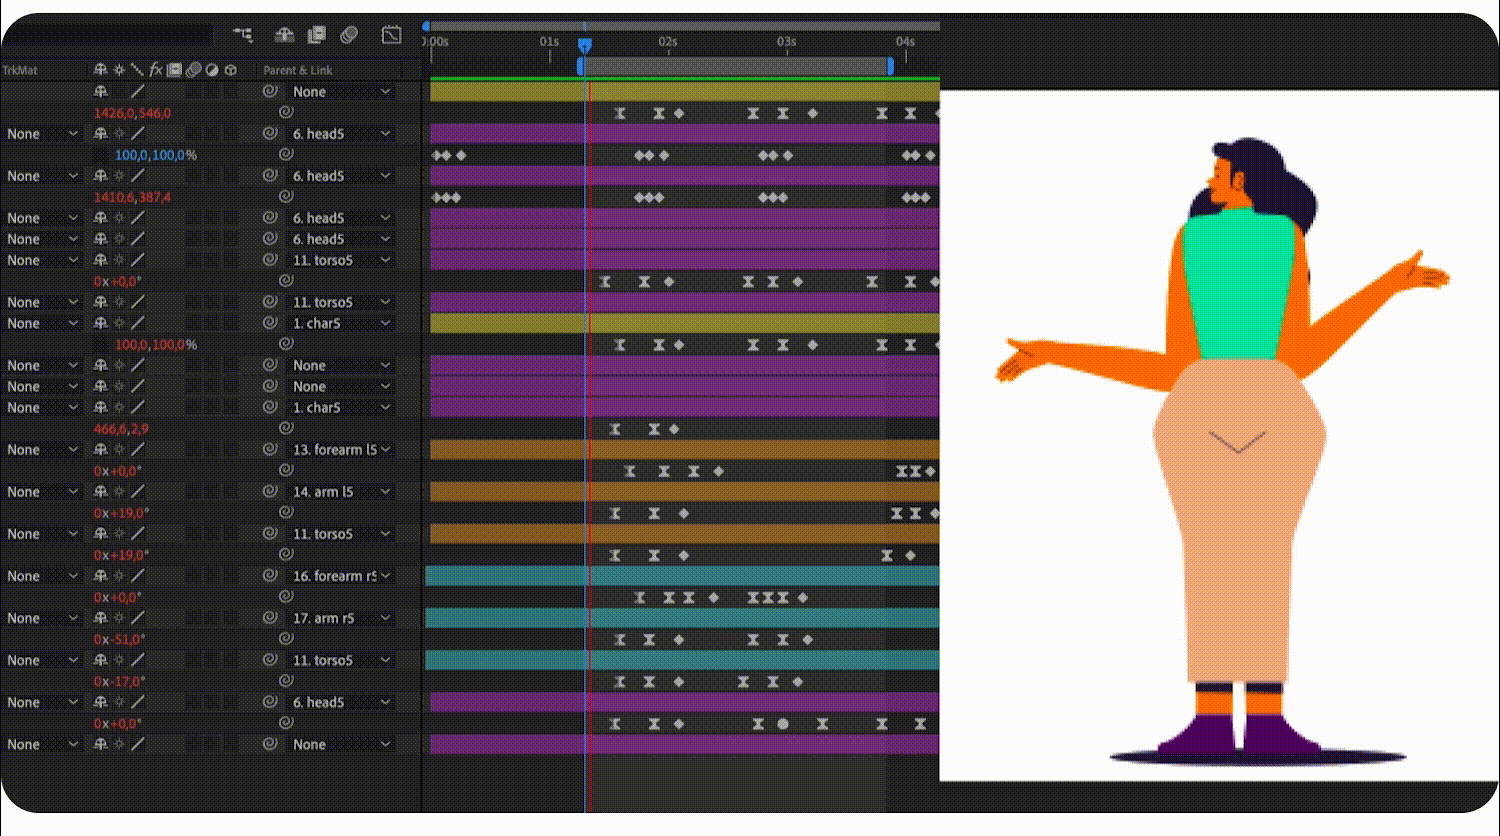Screen dimensions: 1500x836
Task: Toggle the quality switch on the arm r5 layer
Action: tap(136, 617)
